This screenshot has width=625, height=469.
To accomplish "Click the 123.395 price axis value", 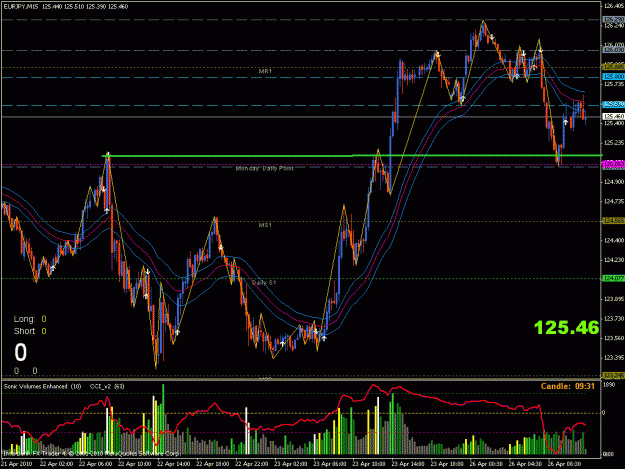I will tap(614, 357).
